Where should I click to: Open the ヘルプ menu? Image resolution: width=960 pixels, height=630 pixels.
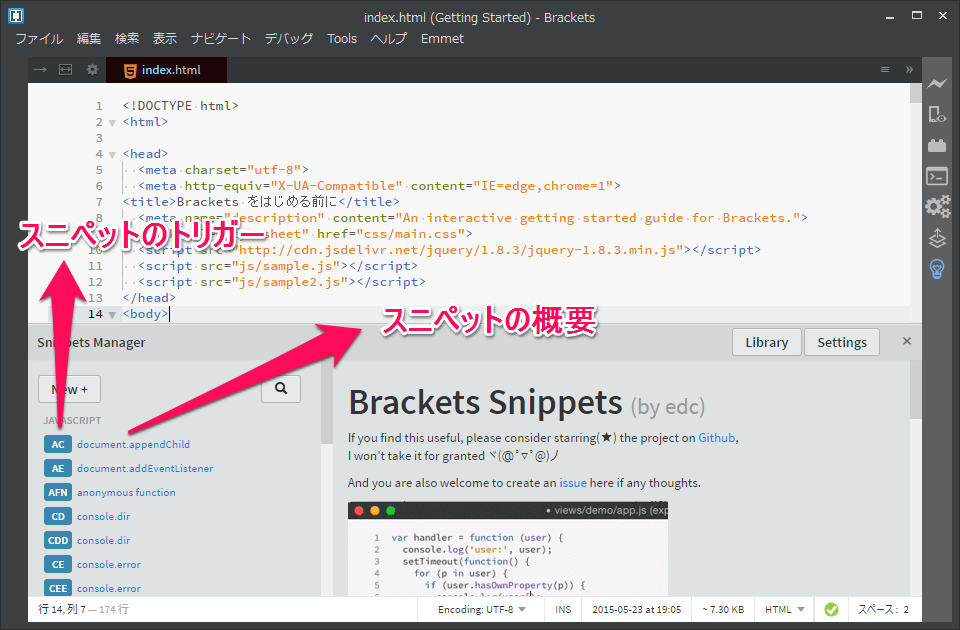pos(389,39)
